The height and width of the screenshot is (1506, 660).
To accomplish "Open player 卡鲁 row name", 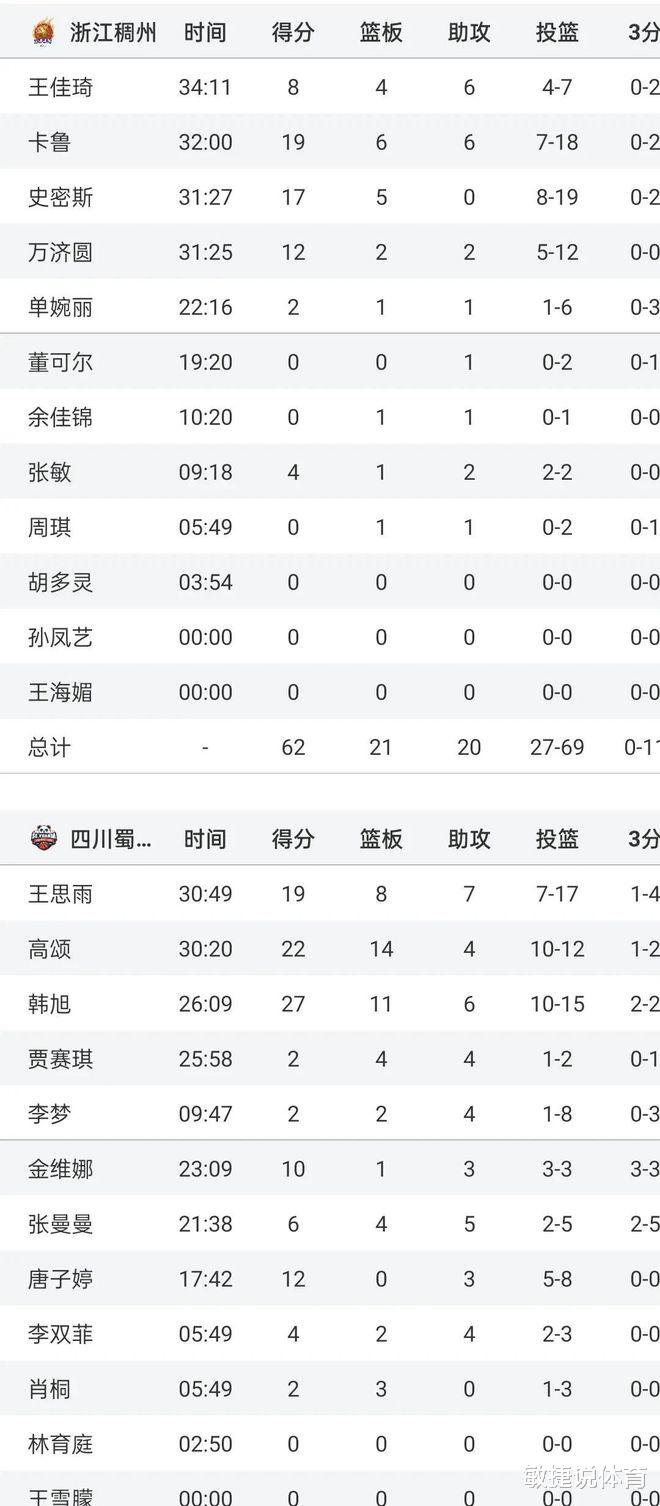I will [x=49, y=143].
